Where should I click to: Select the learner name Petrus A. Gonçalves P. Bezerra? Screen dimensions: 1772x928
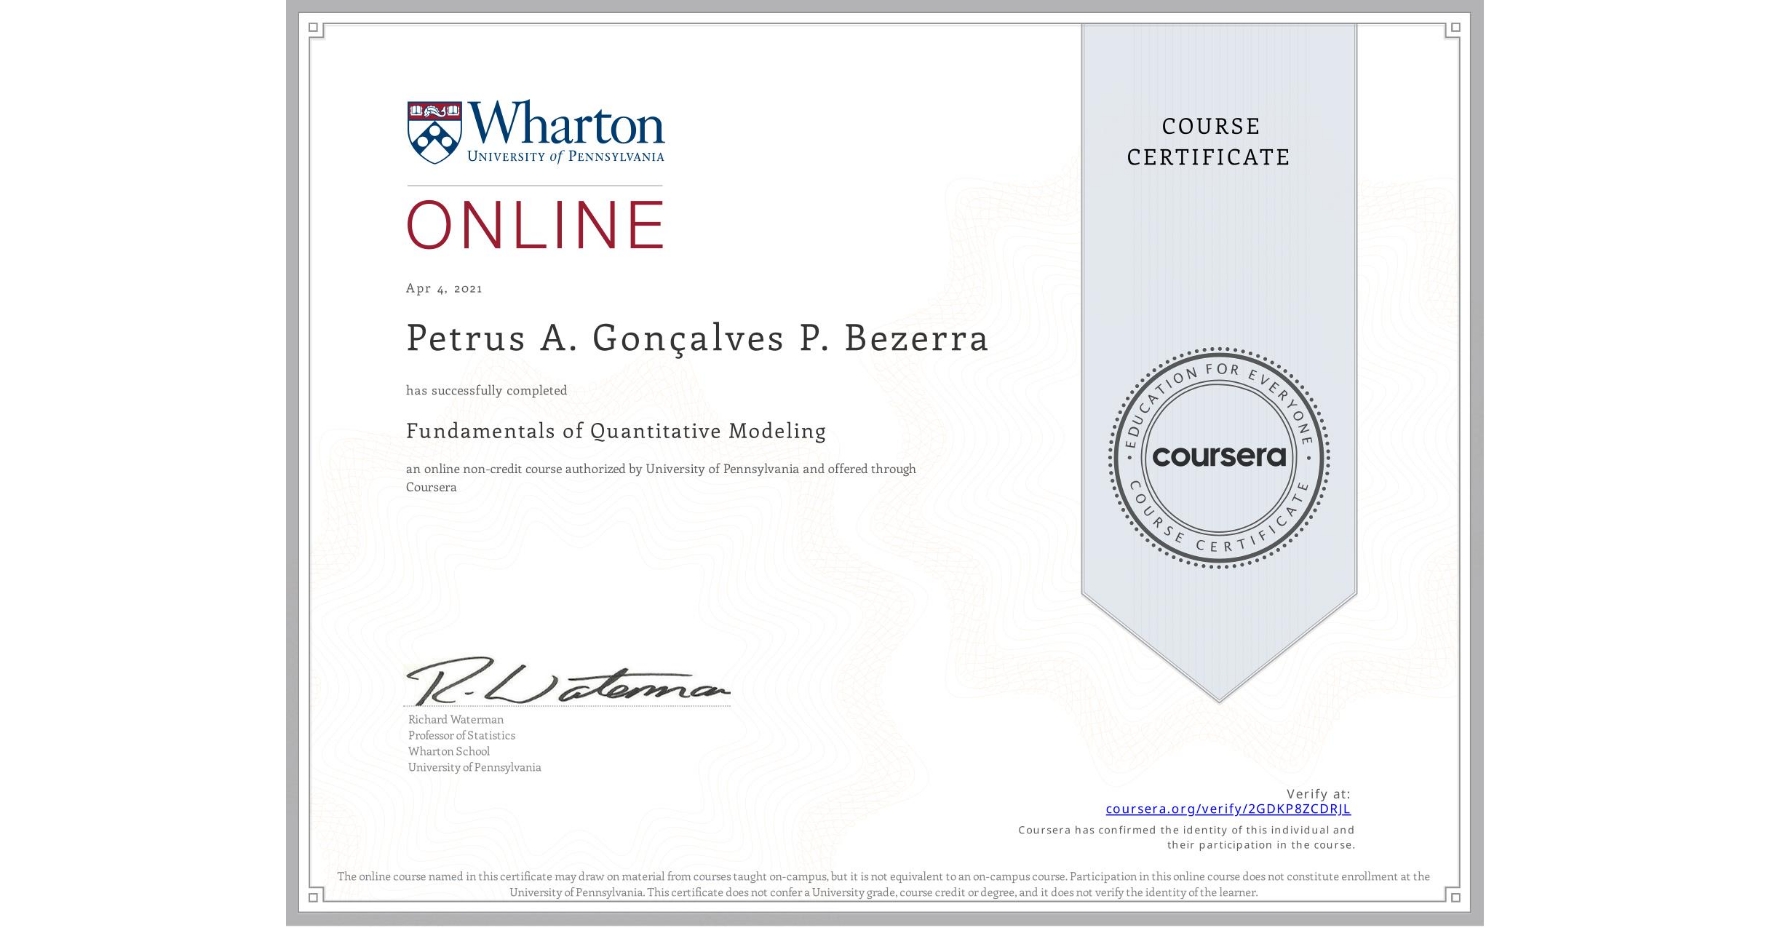(697, 338)
